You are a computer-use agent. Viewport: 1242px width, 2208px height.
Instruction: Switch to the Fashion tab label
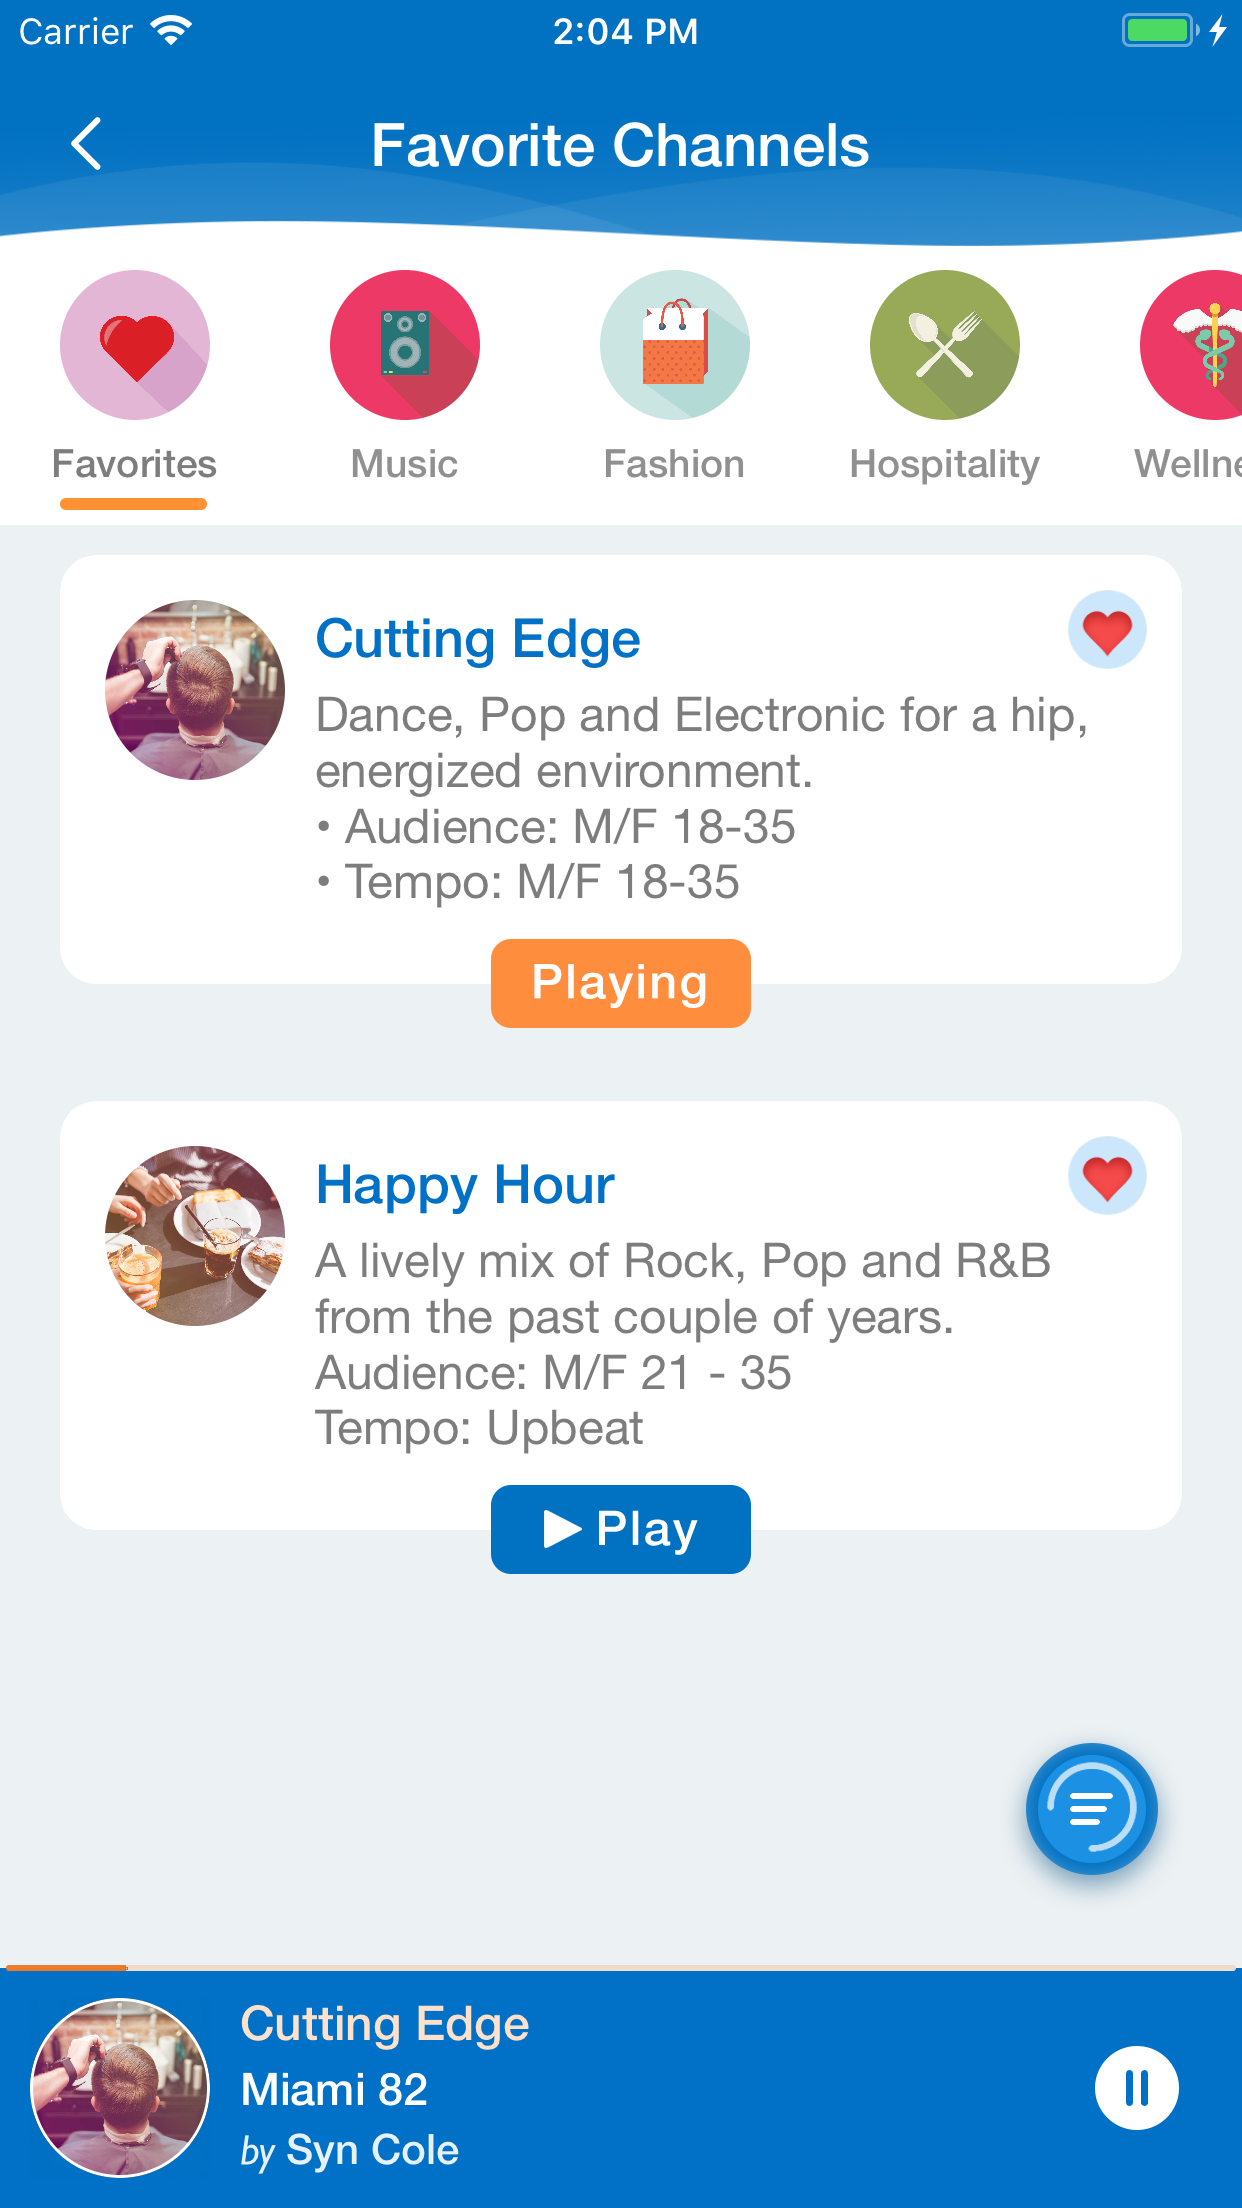point(675,464)
